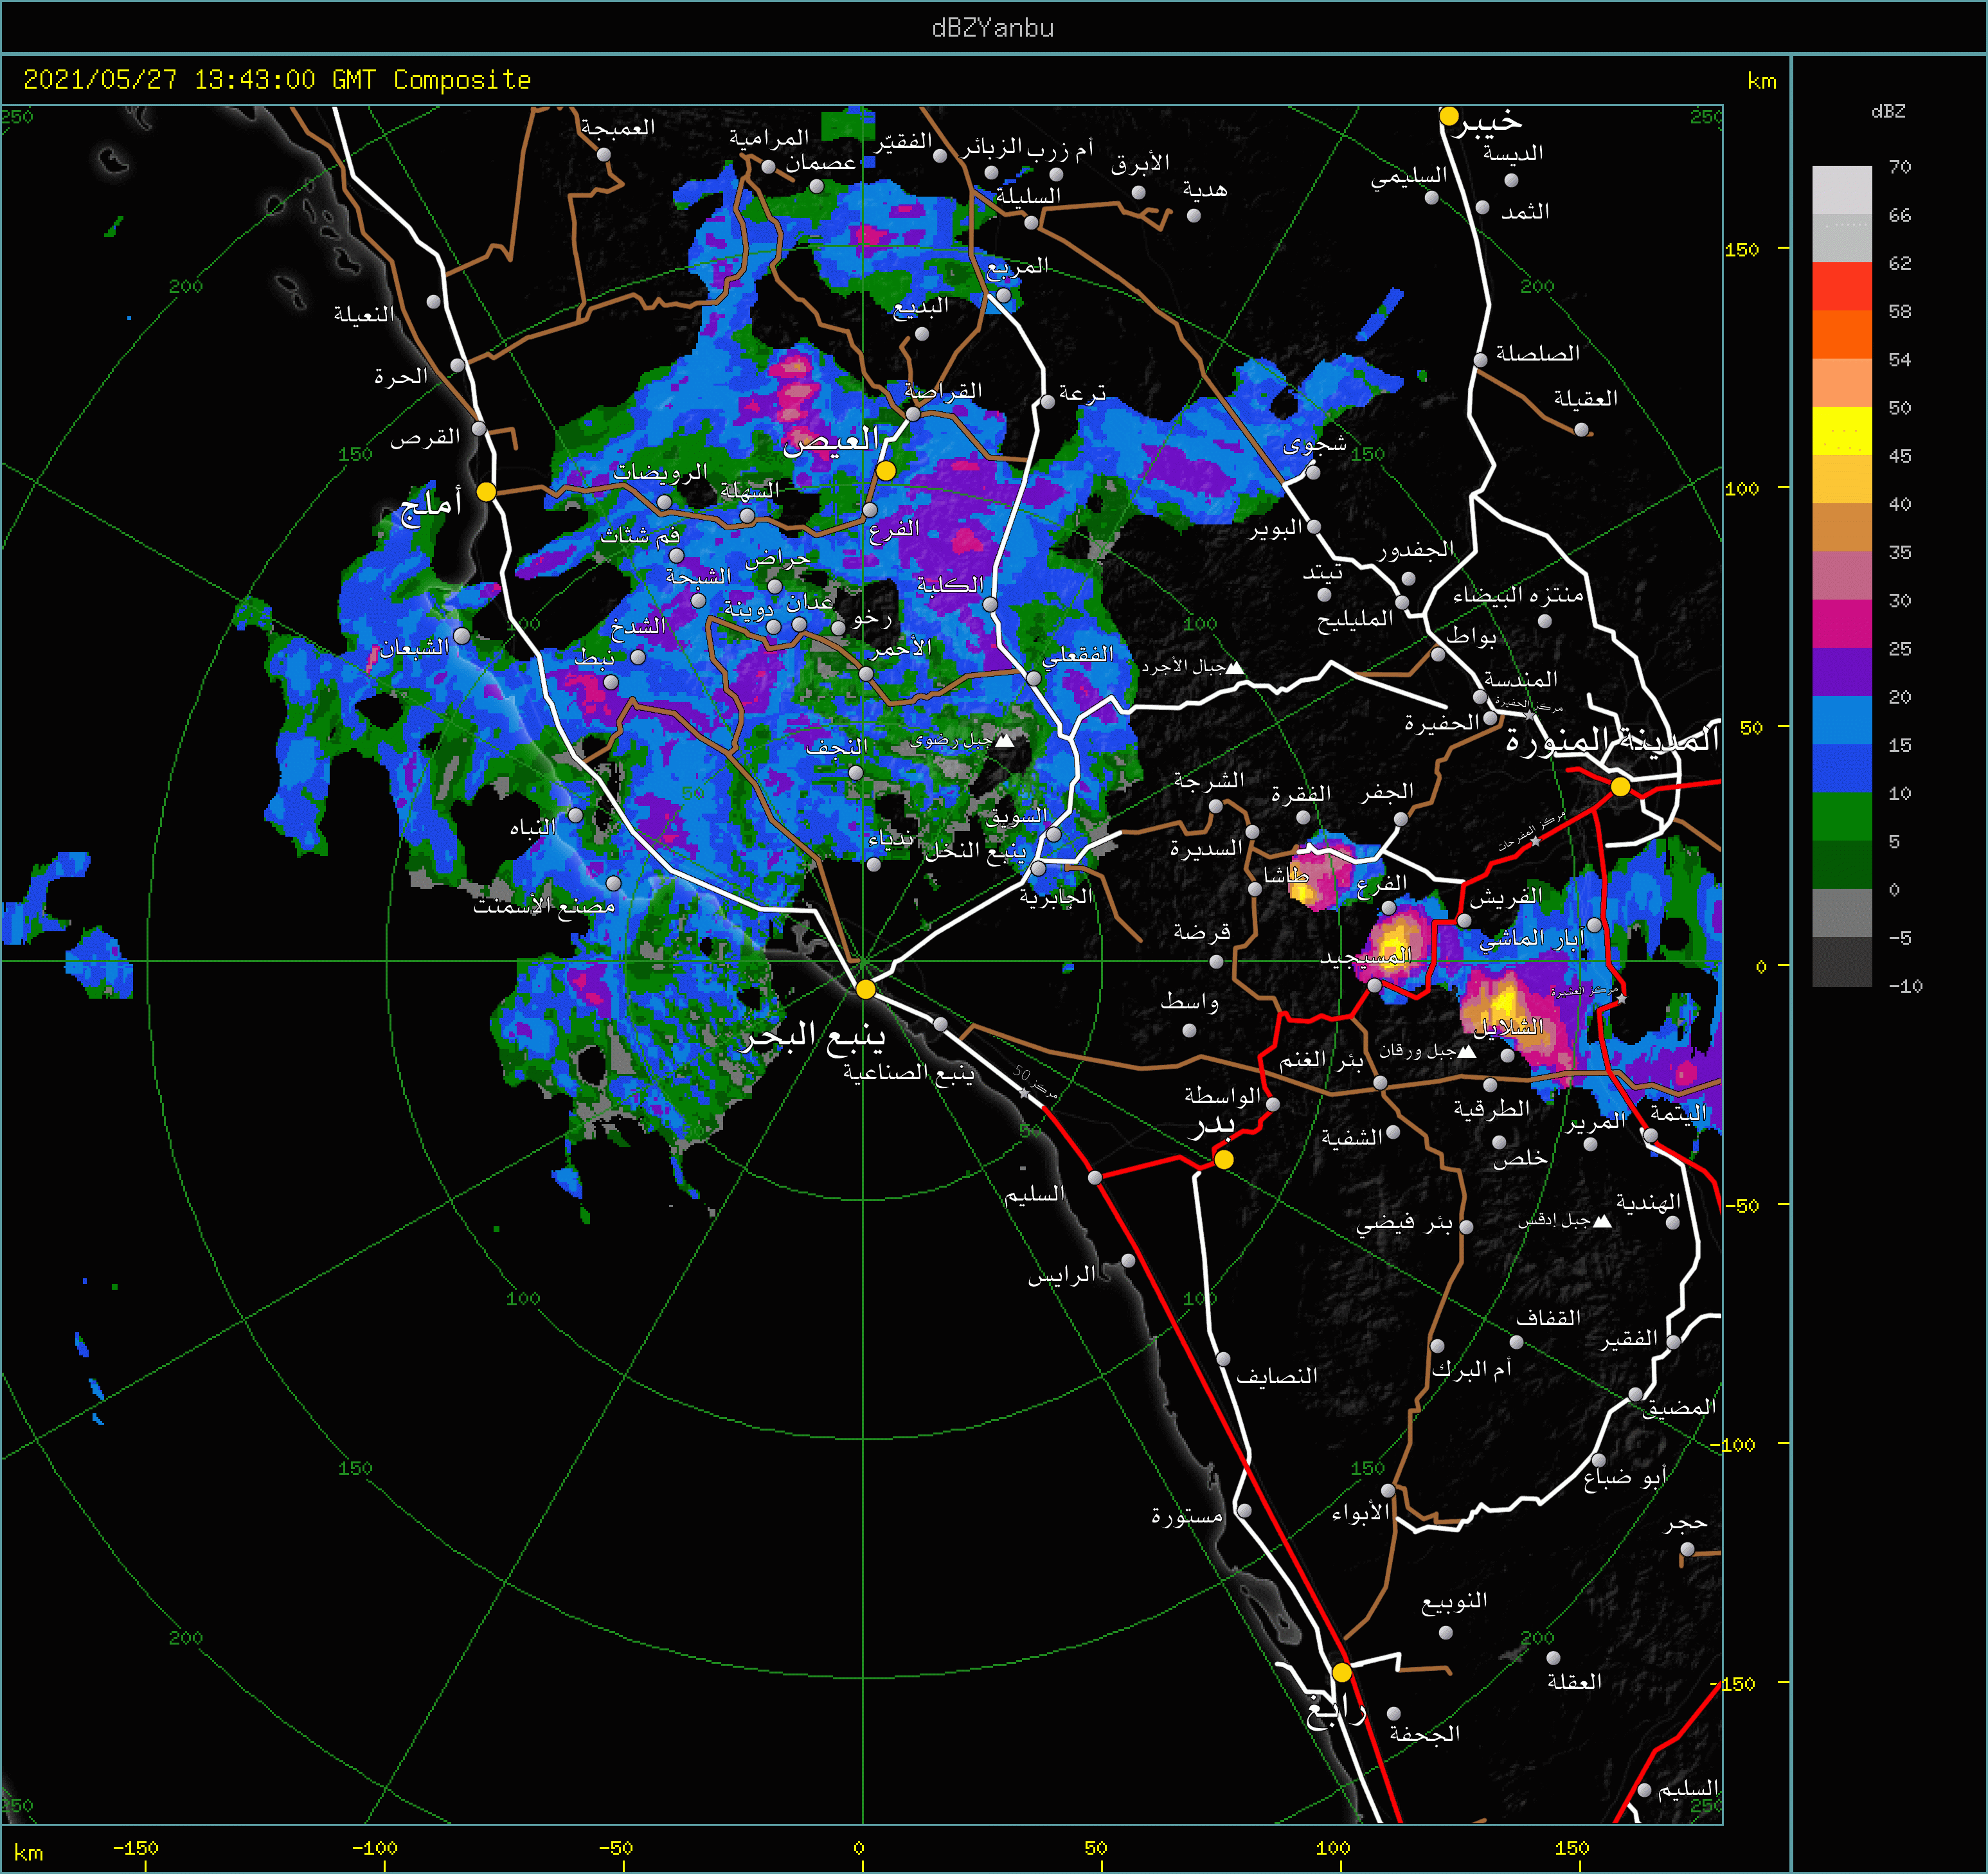Click the أبو ضباع town label
The width and height of the screenshot is (1988, 1874).
tap(1625, 1477)
